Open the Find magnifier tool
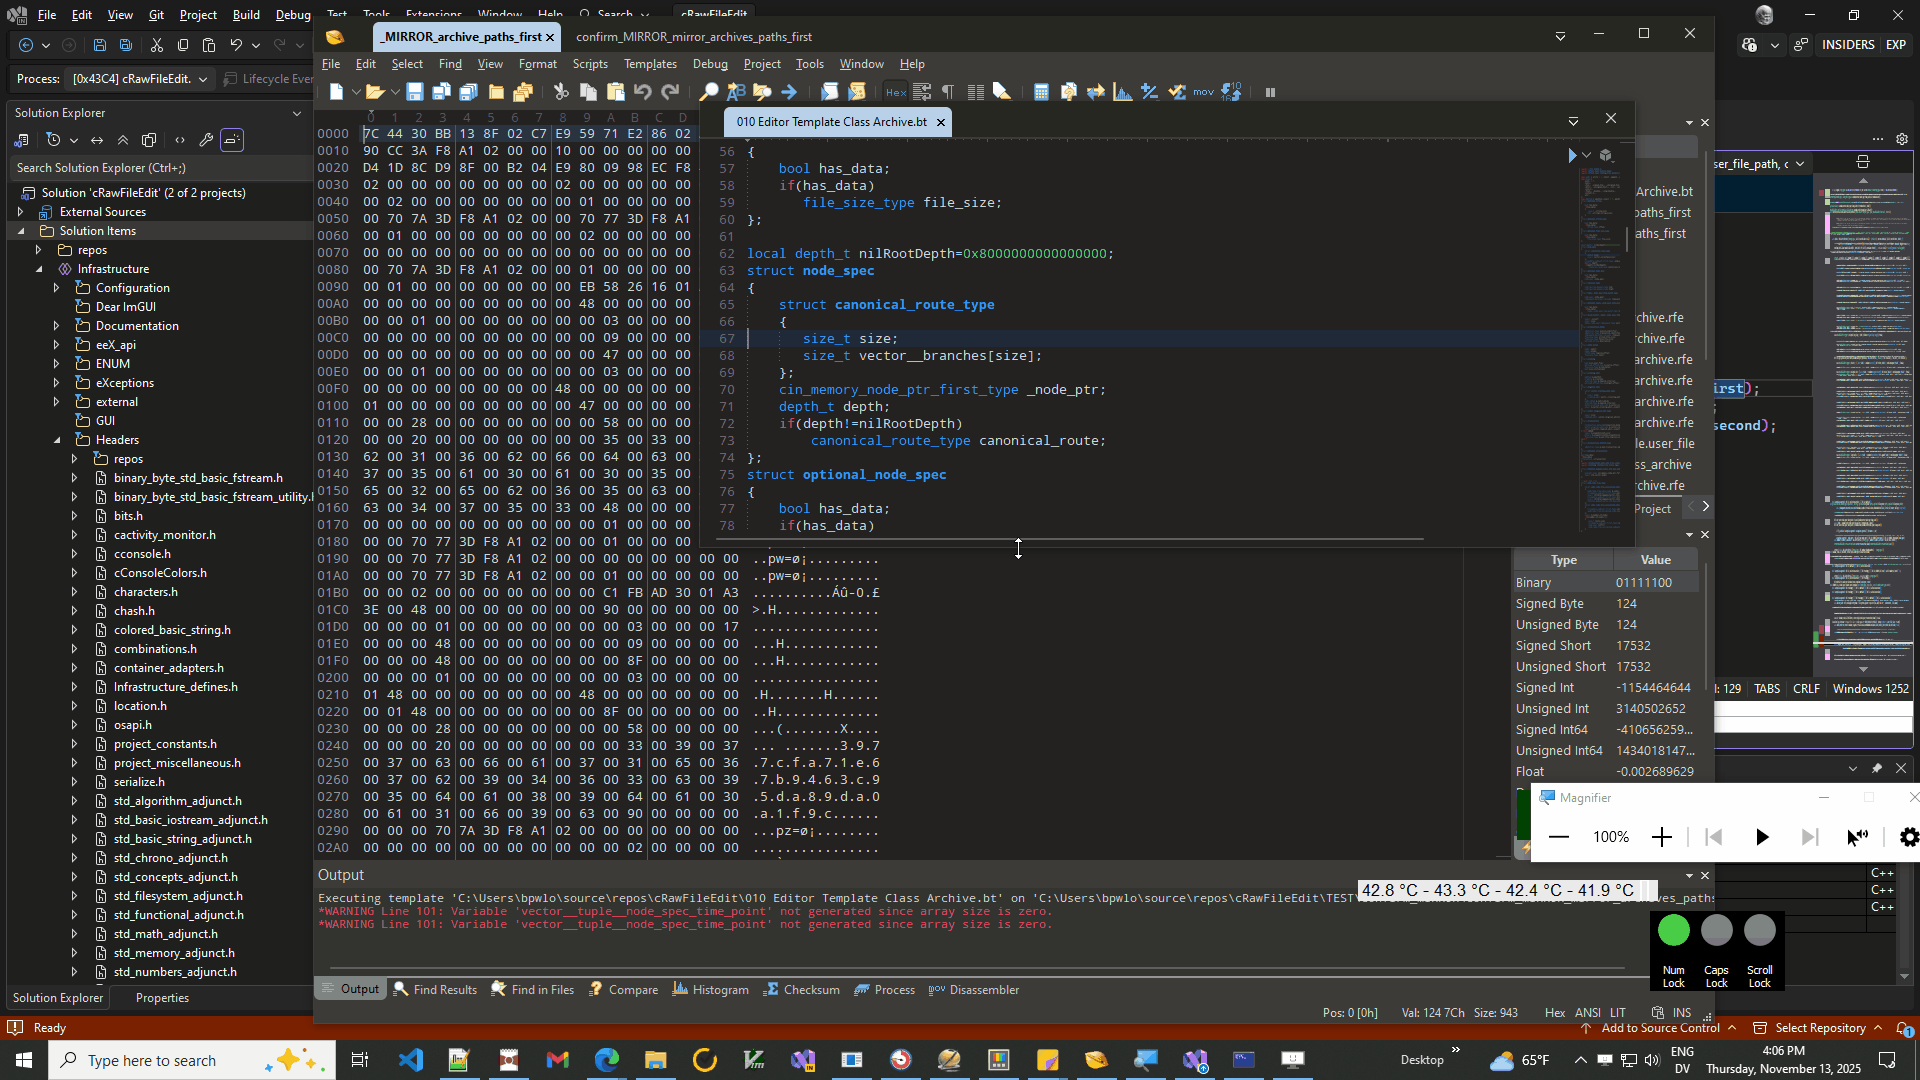This screenshot has width=1920, height=1080. (708, 92)
